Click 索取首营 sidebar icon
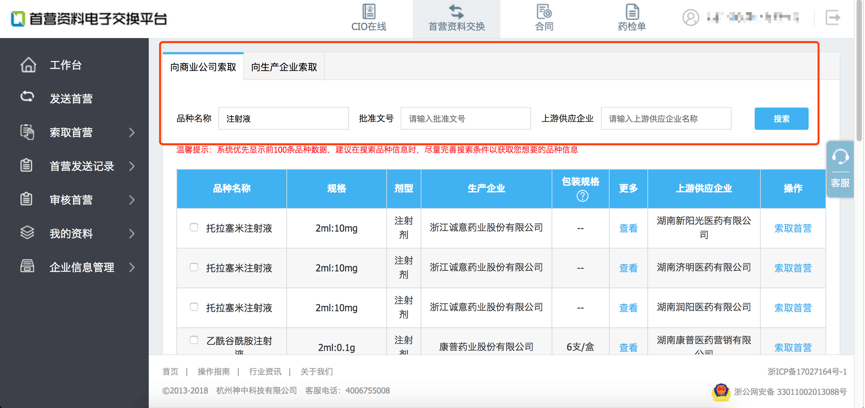The height and width of the screenshot is (408, 865). click(x=27, y=132)
